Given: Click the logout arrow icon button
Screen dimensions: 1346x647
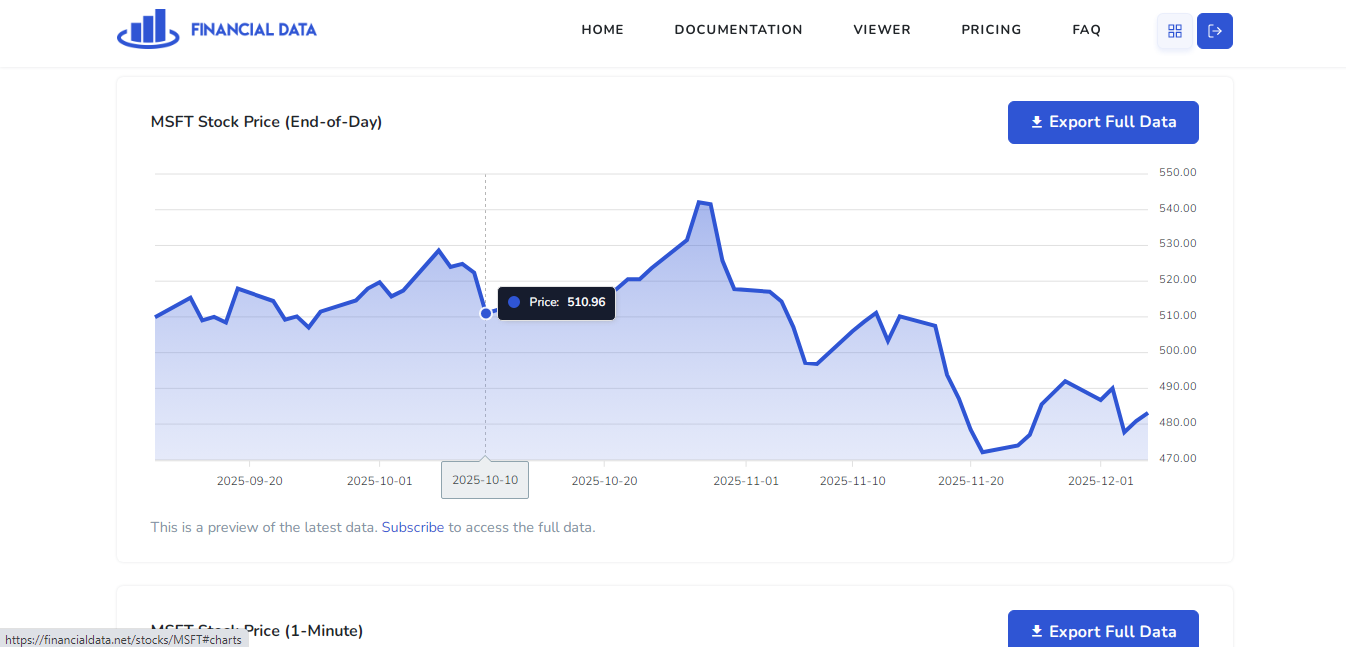Looking at the screenshot, I should (x=1215, y=31).
